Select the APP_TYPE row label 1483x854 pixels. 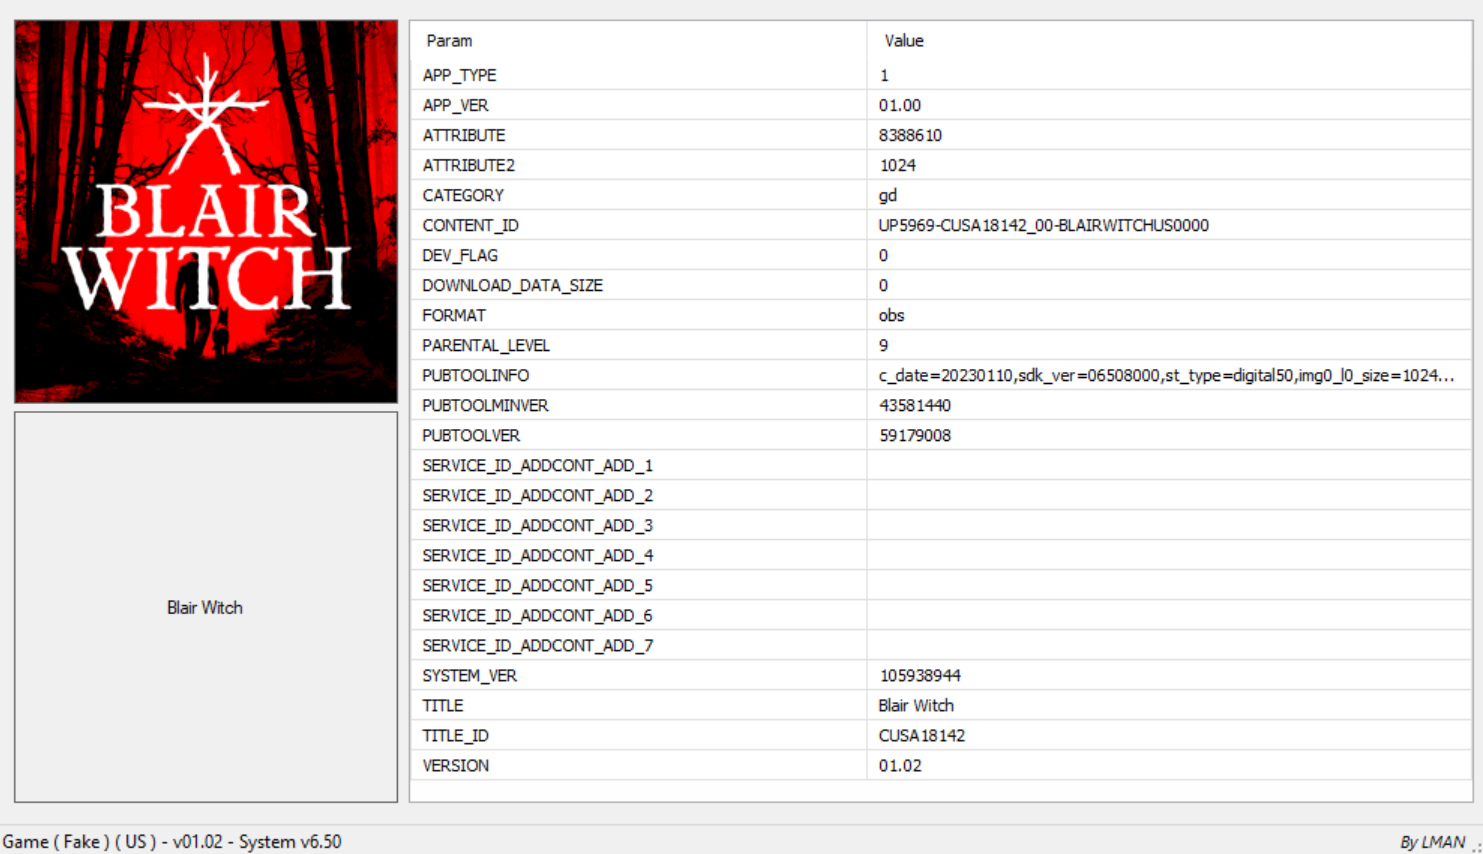(459, 75)
